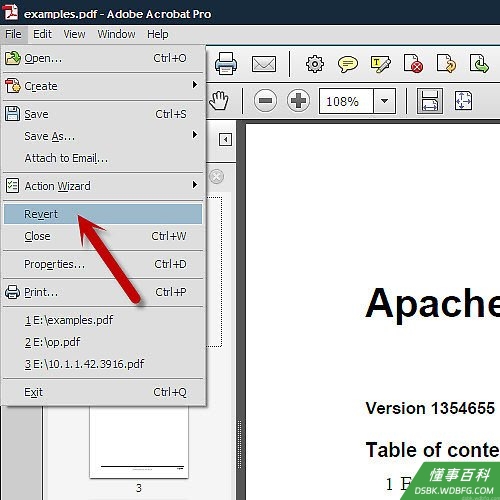Screen dimensions: 500x500
Task: Click the thumbnail label number 3
Action: pos(139,488)
